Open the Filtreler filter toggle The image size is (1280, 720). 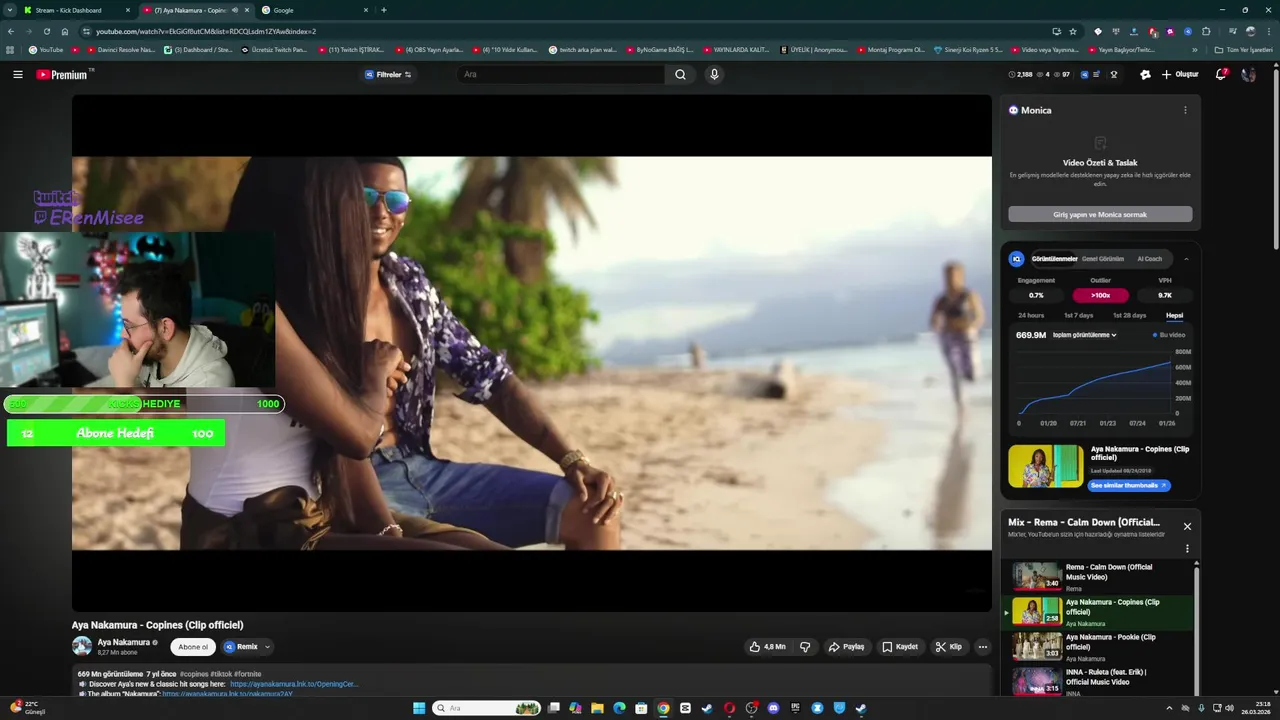pos(388,75)
